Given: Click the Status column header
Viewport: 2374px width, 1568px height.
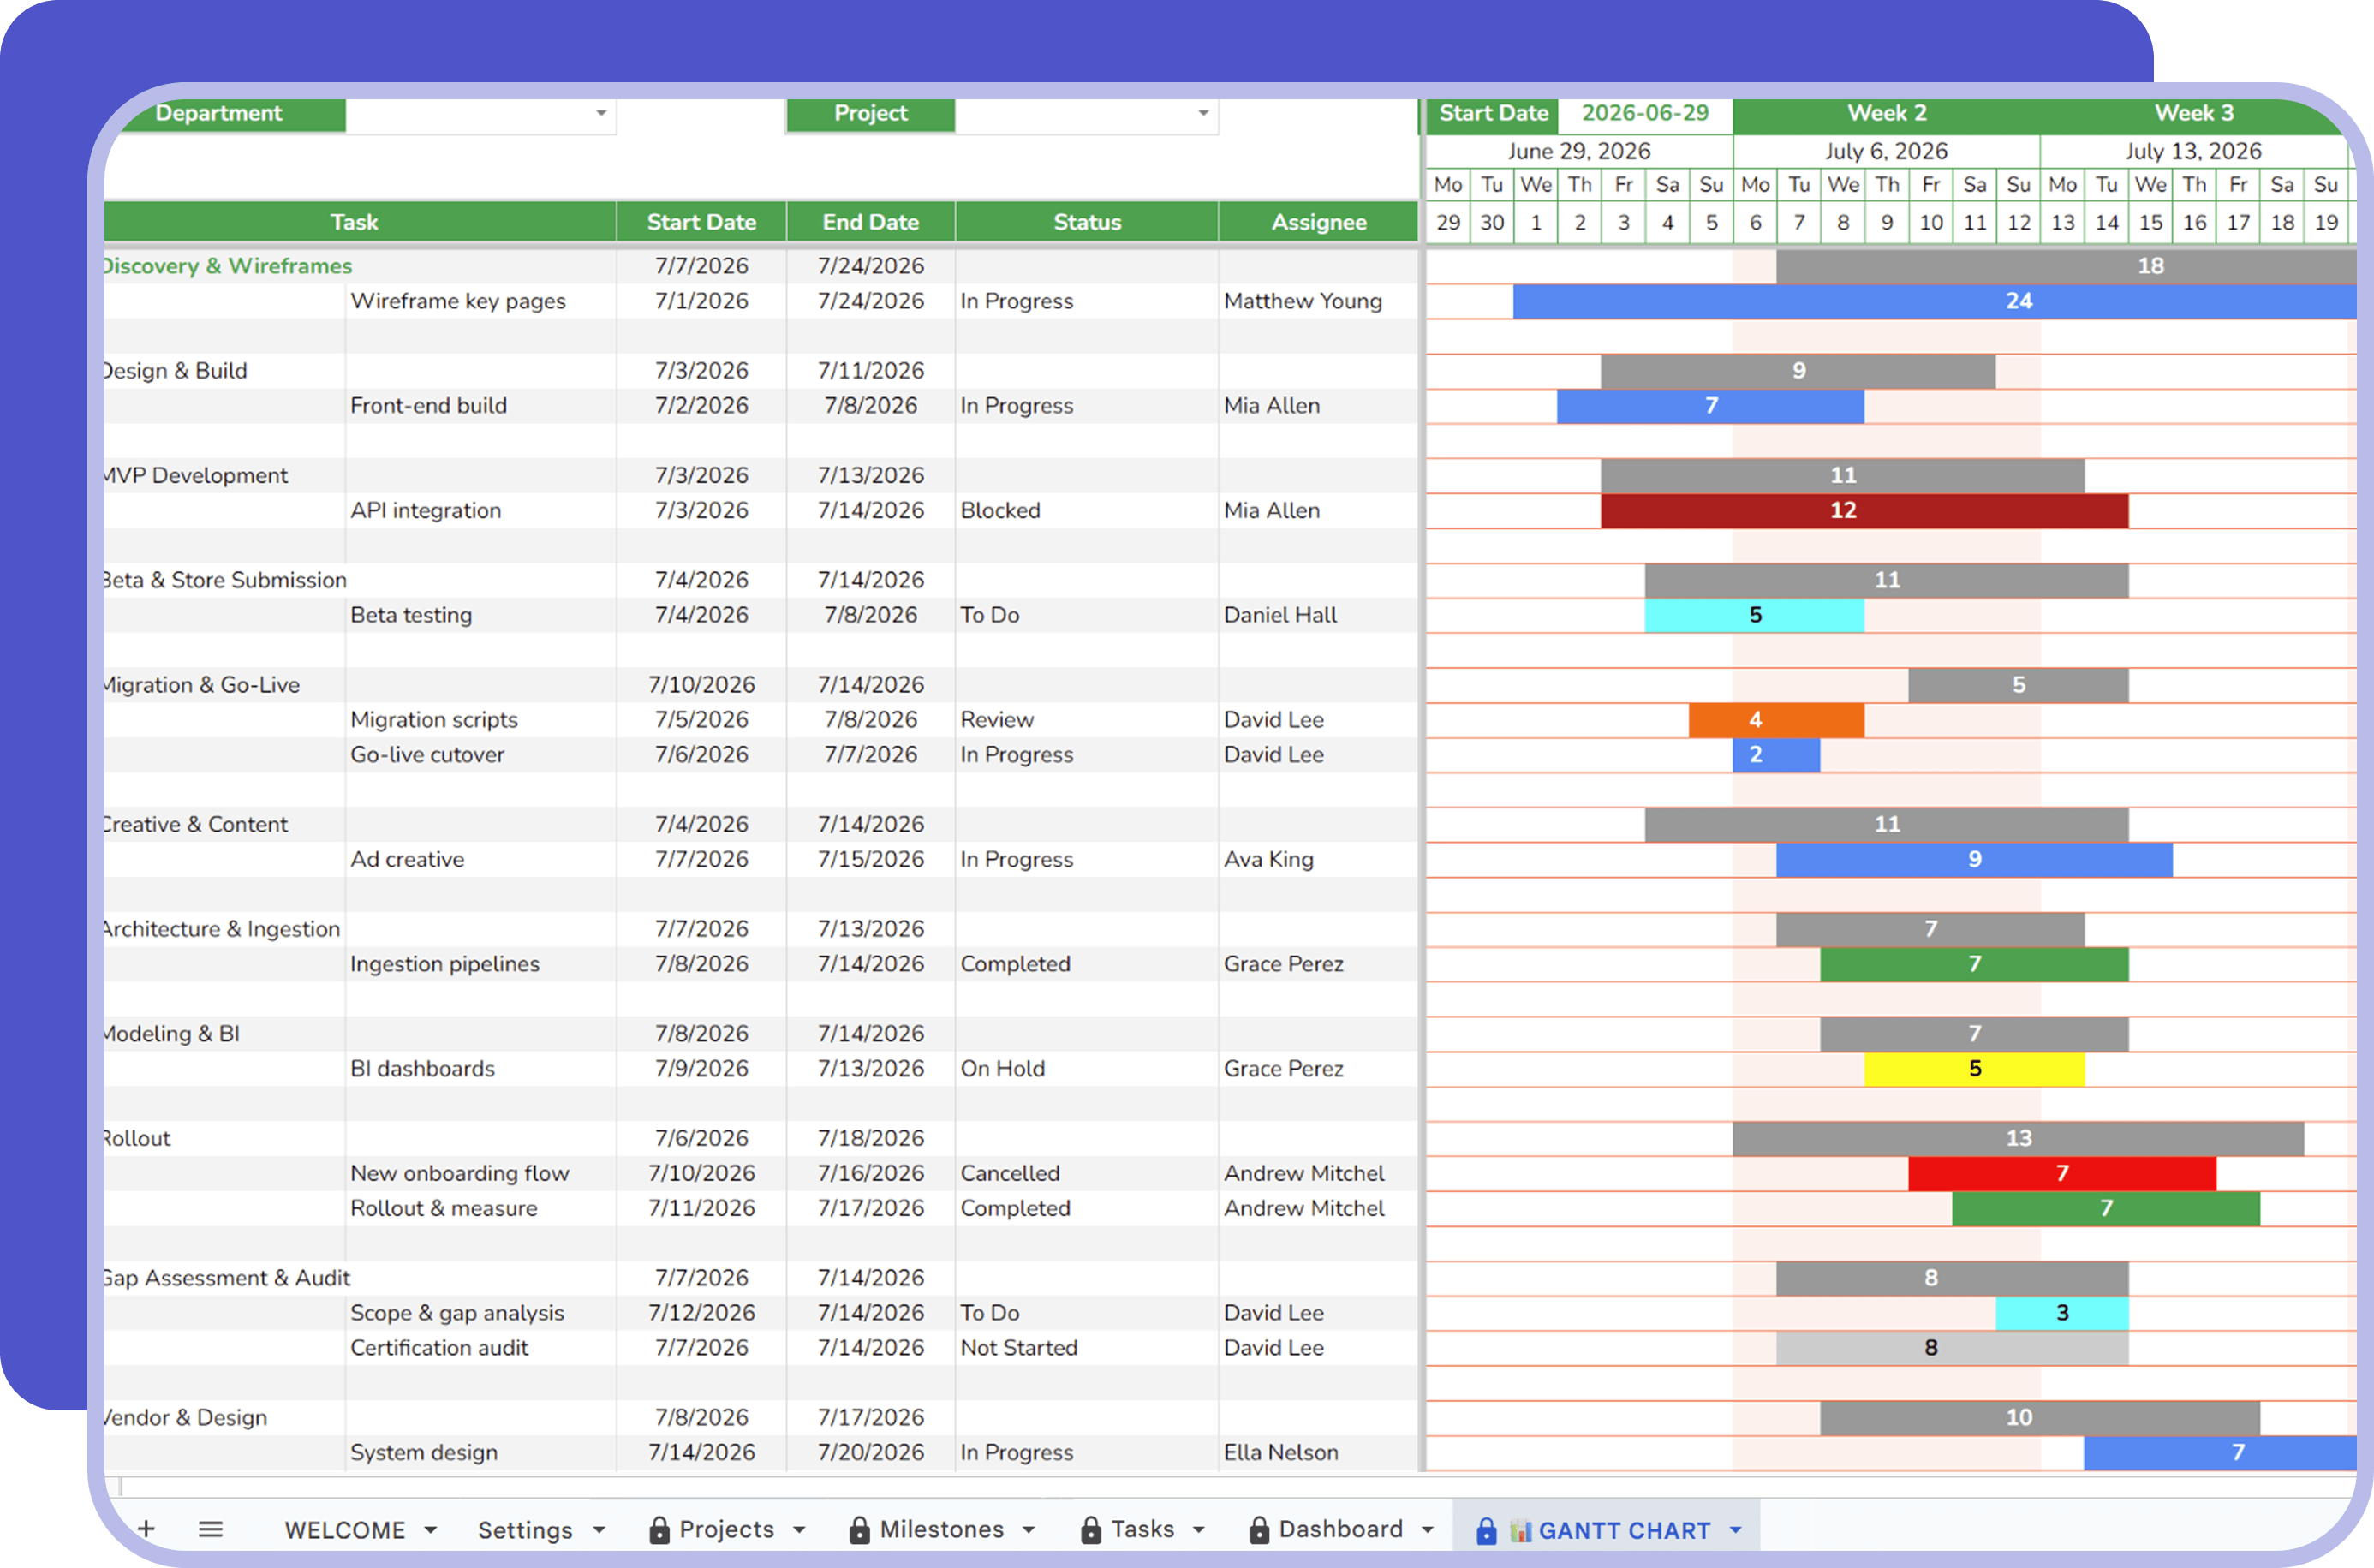Looking at the screenshot, I should coord(1087,222).
